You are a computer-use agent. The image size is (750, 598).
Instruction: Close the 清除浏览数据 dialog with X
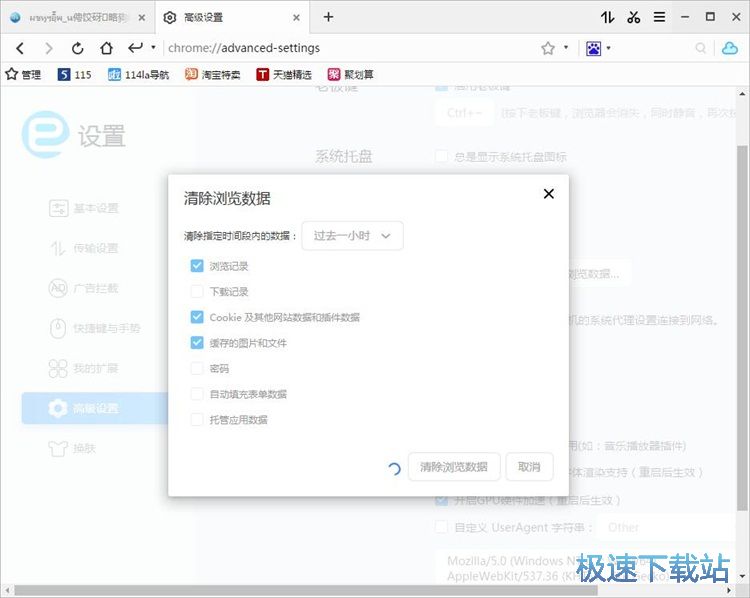(549, 194)
